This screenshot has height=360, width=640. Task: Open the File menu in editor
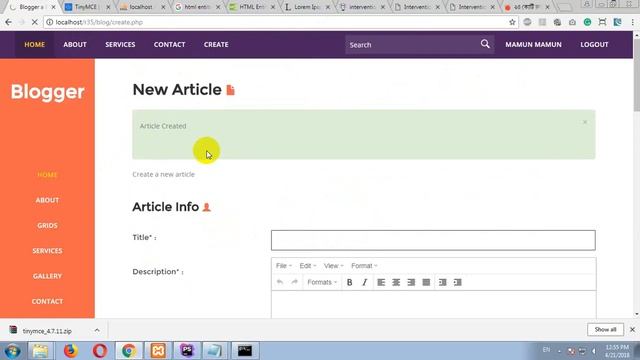[x=284, y=266]
